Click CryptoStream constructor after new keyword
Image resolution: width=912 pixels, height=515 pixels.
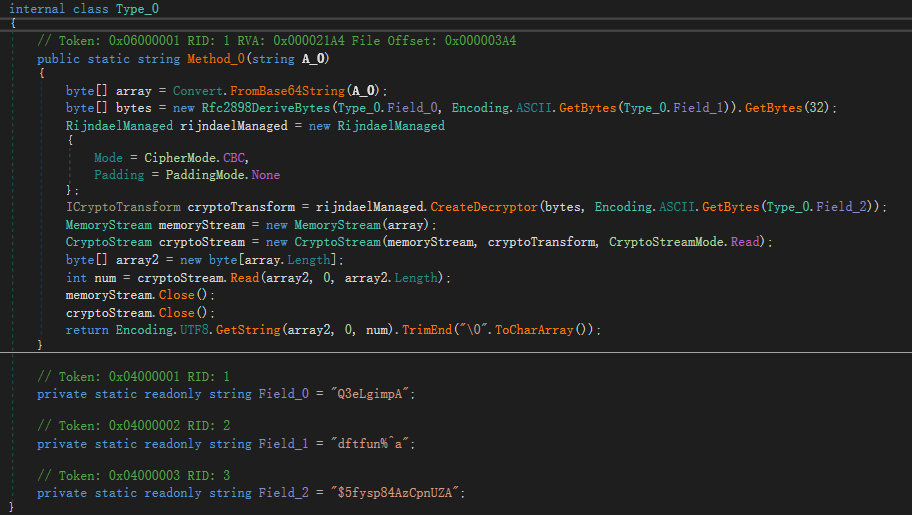coord(337,242)
